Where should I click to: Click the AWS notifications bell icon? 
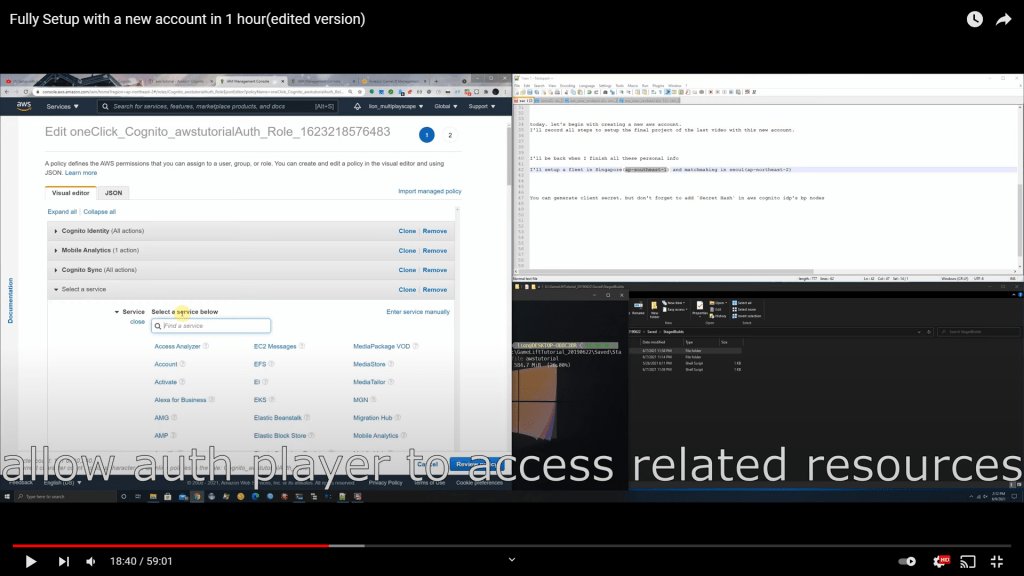click(358, 106)
